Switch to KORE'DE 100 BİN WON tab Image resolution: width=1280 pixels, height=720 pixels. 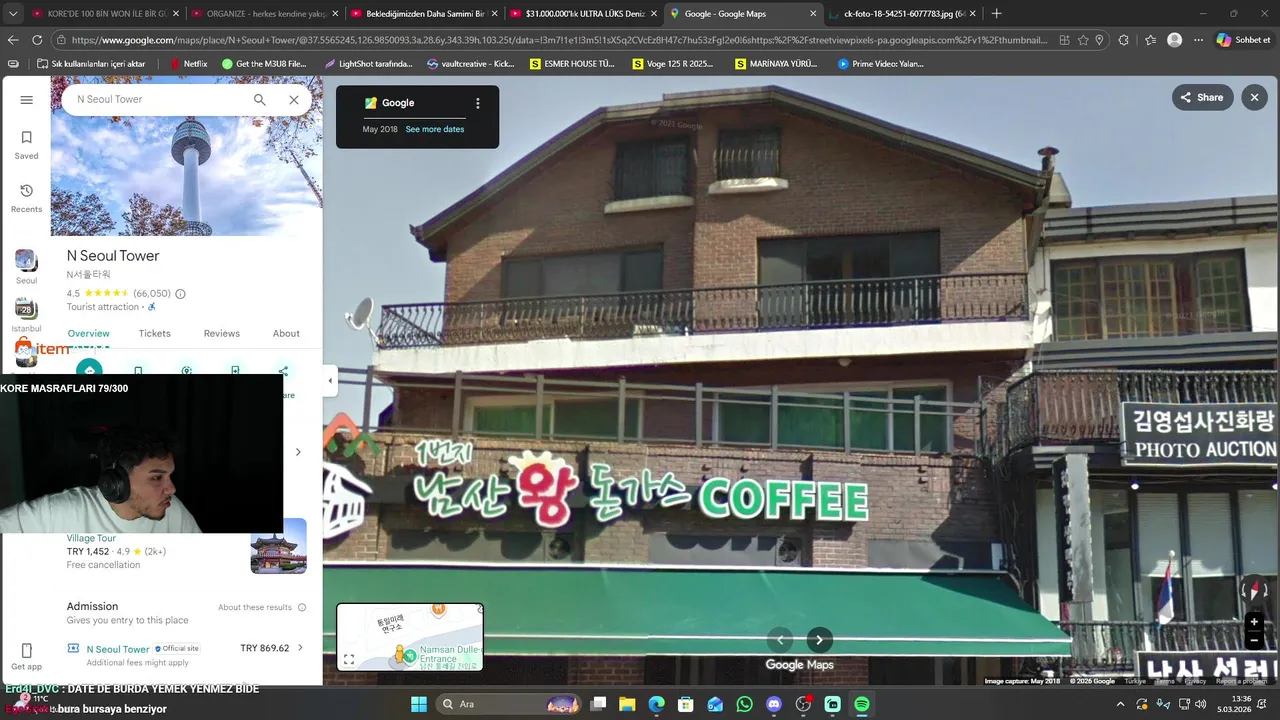106,14
